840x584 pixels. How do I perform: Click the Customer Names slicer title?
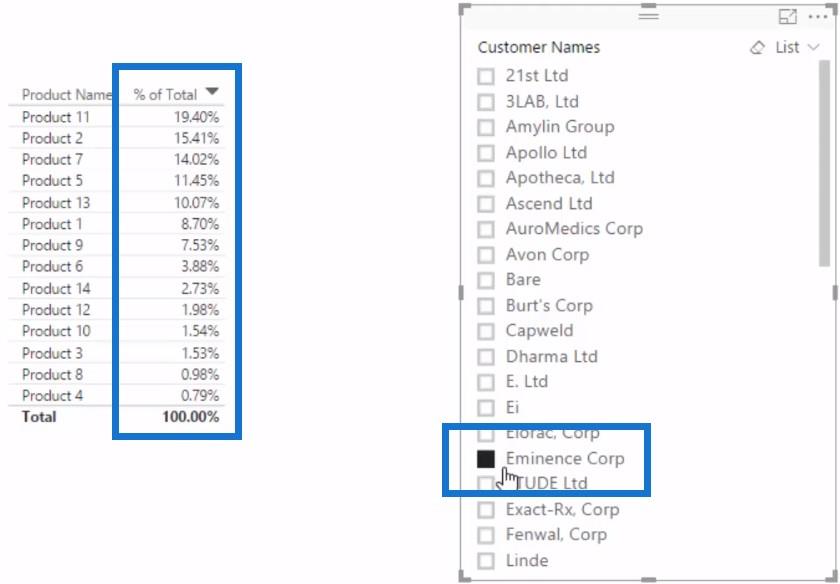tap(538, 47)
